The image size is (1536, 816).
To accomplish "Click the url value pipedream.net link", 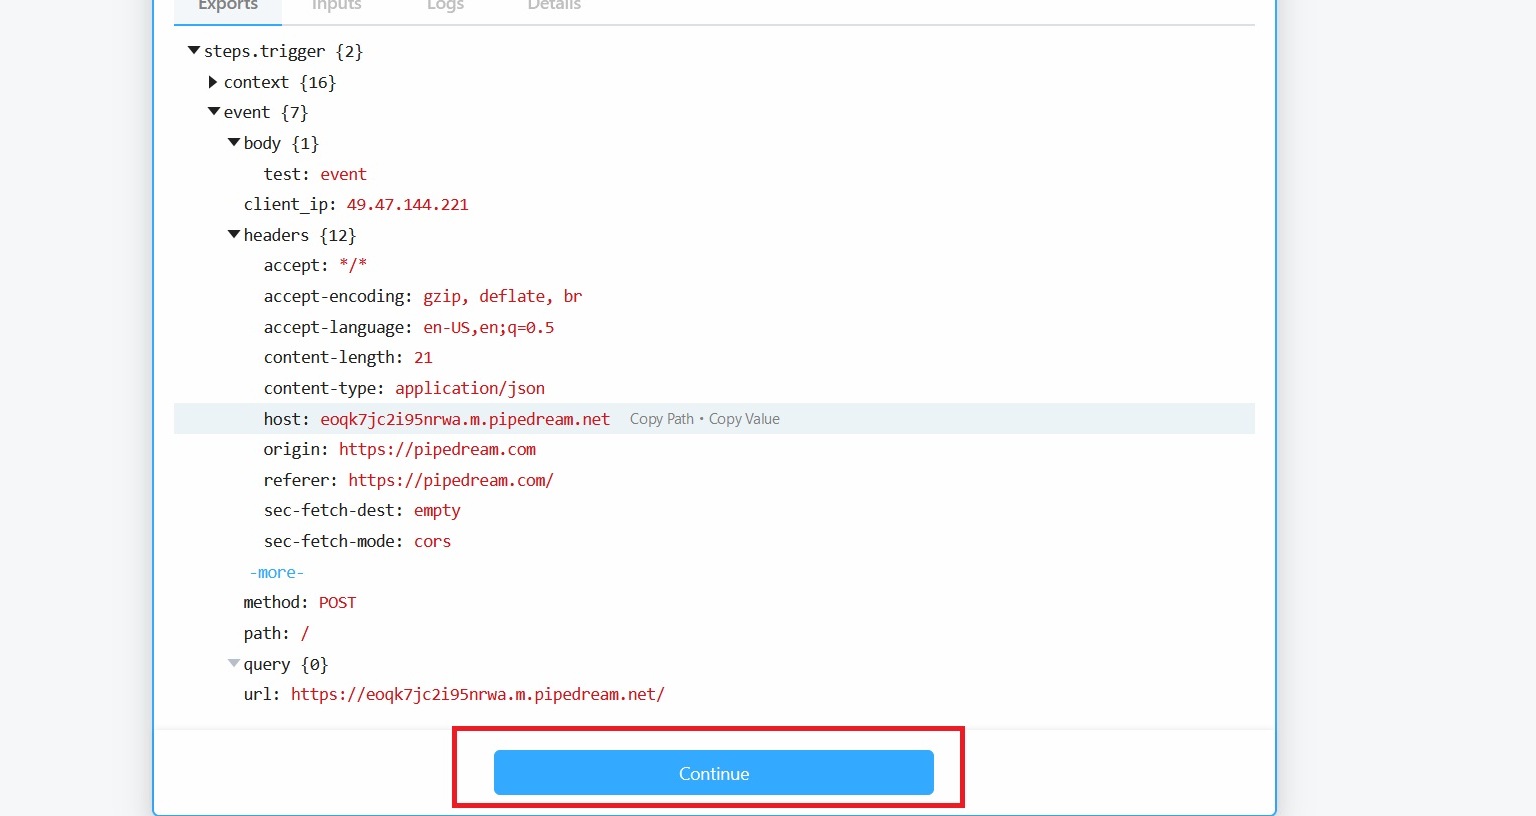I will pyautogui.click(x=477, y=694).
